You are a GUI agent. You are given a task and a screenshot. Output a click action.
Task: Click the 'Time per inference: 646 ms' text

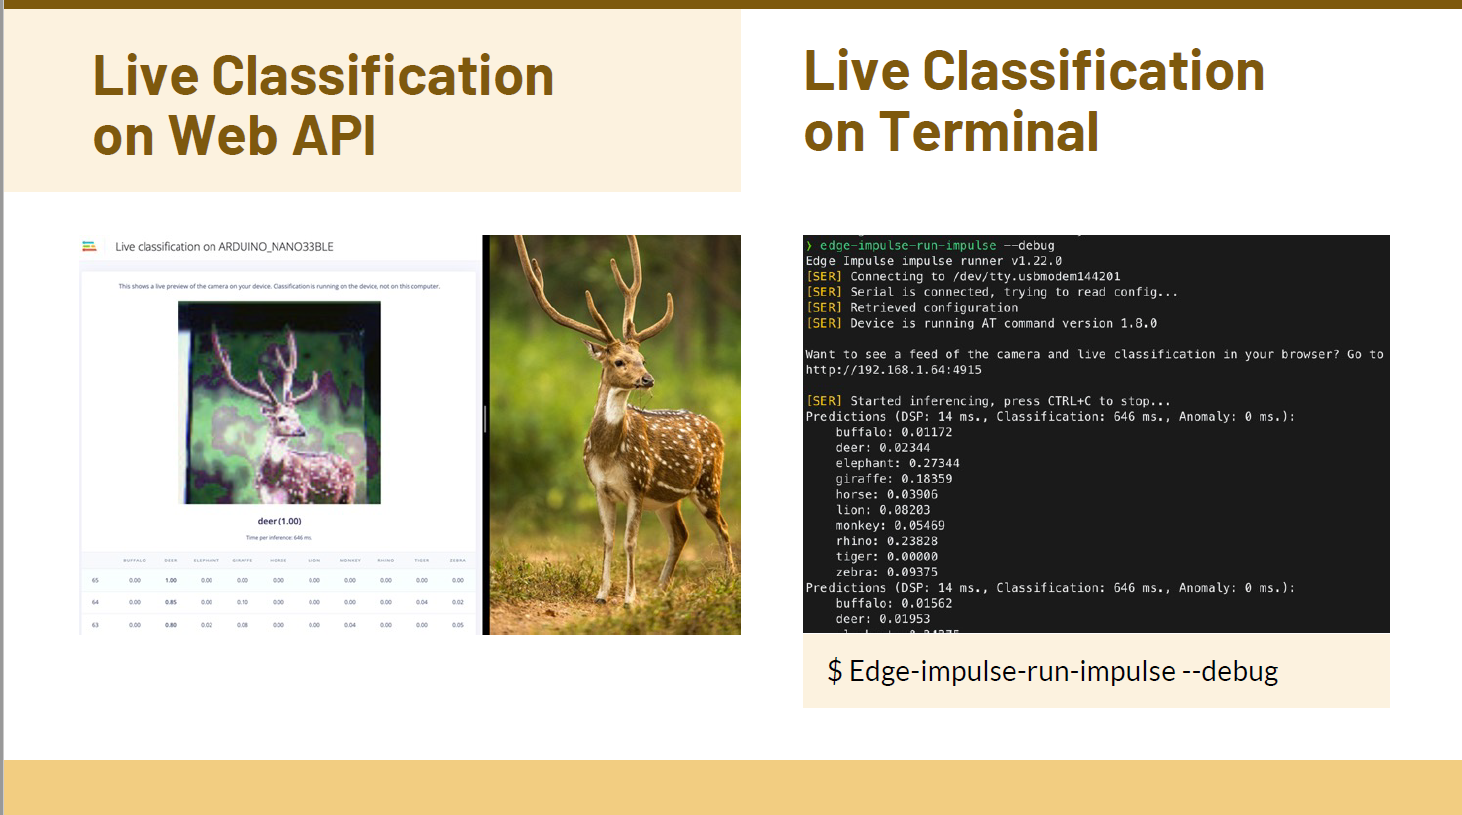(x=279, y=538)
